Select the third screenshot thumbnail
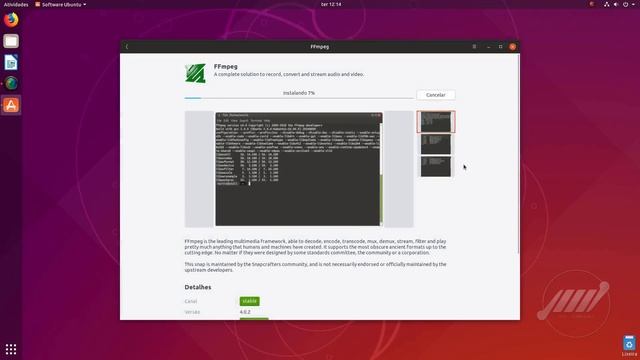640x360 pixels. point(436,167)
